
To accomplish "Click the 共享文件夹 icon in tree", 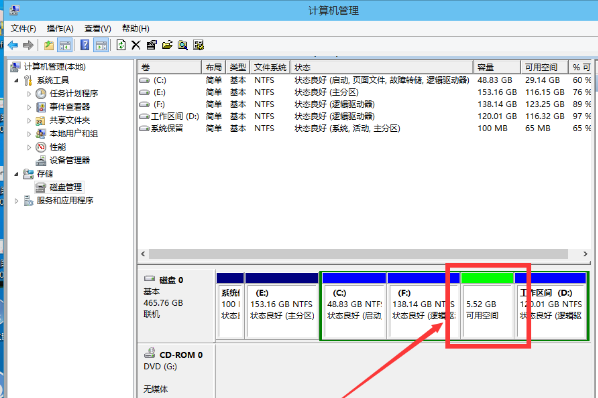I will 41,120.
